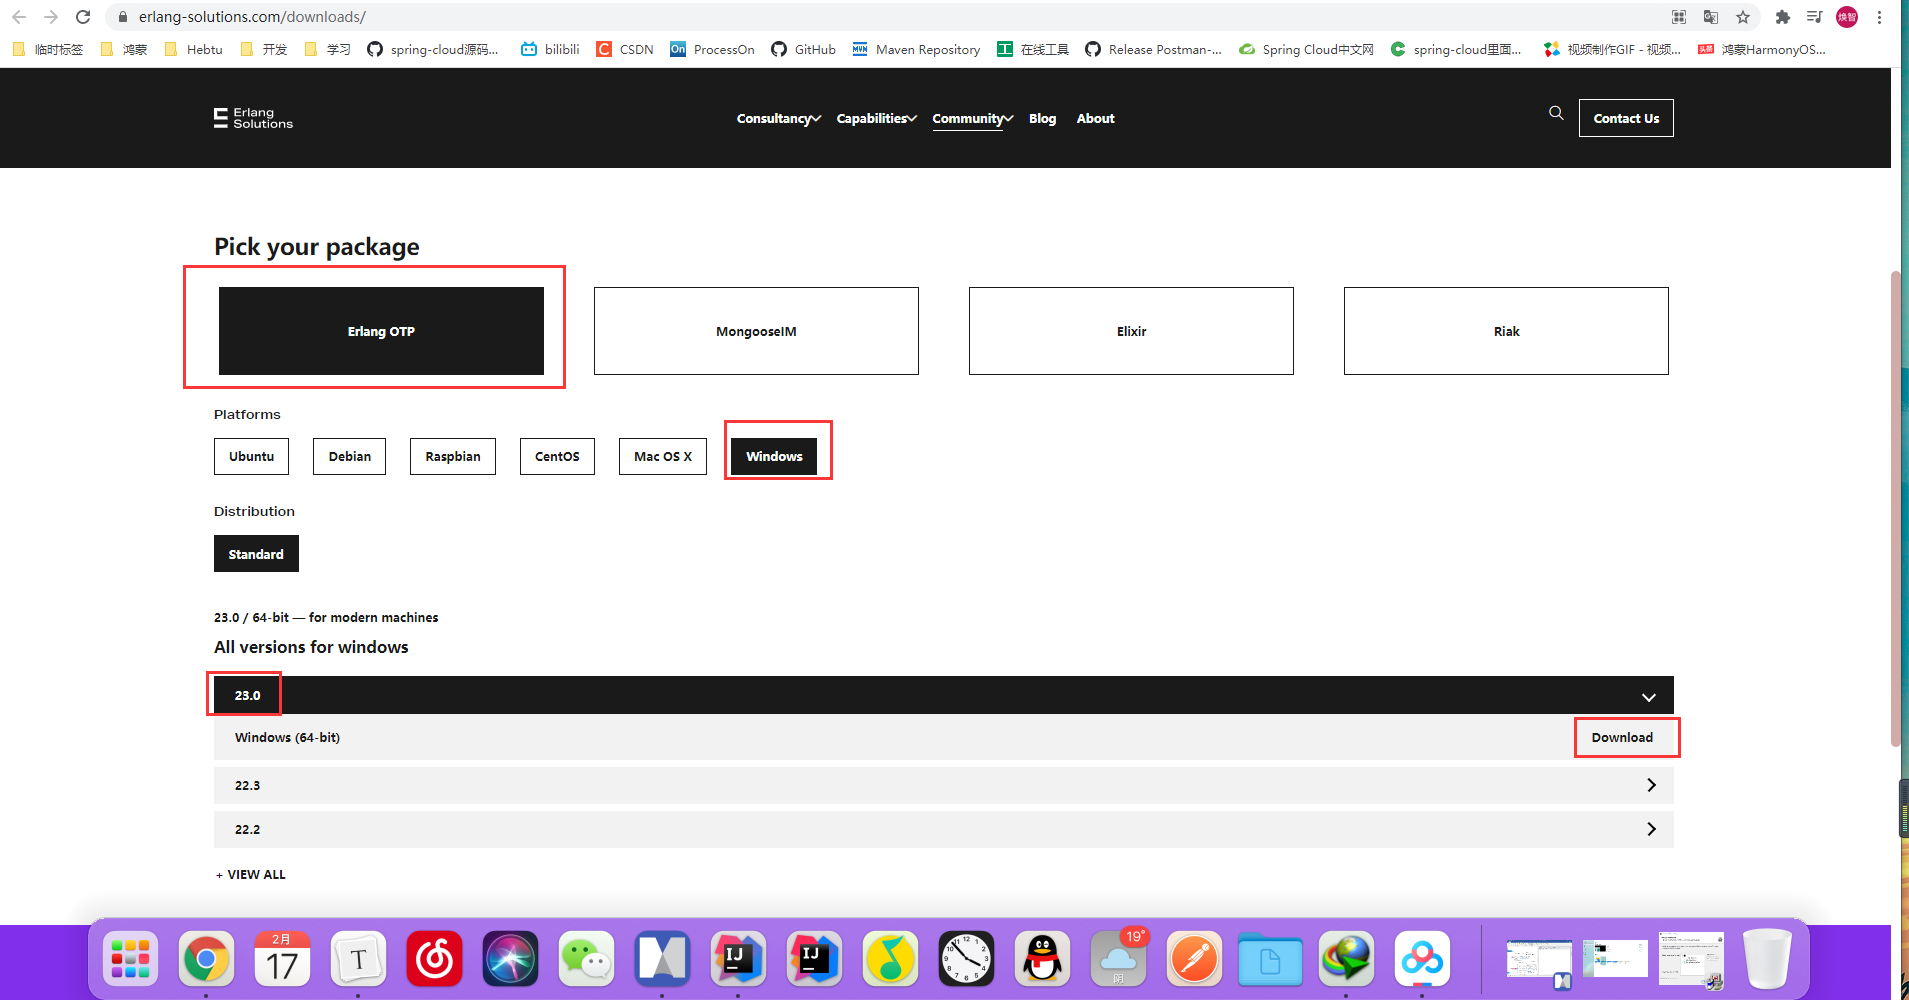Choose the Ubuntu platform
The height and width of the screenshot is (1000, 1909).
pos(251,456)
